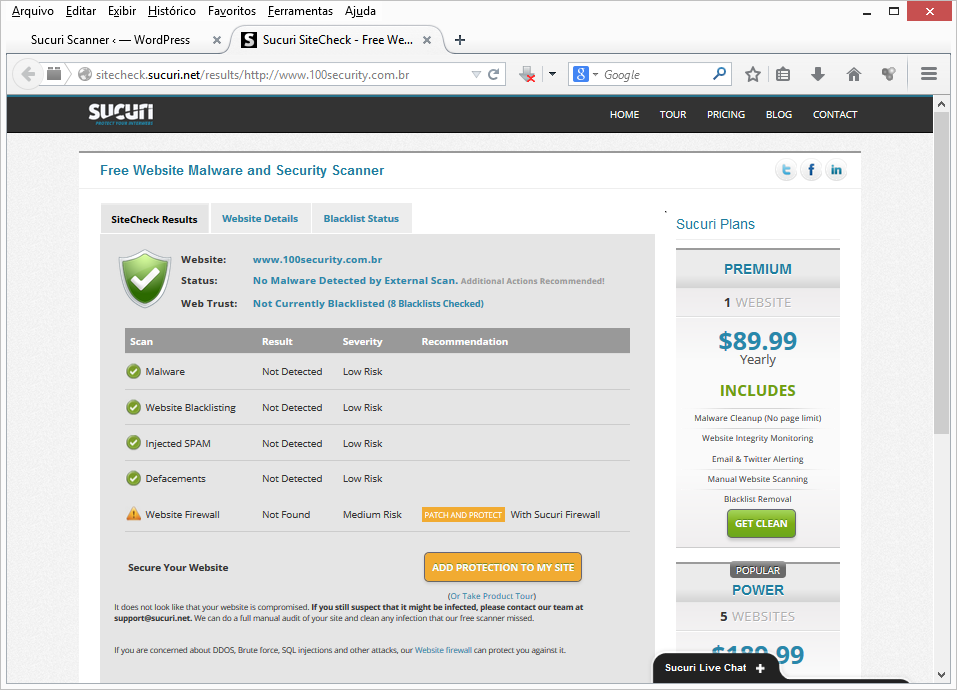
Task: Switch to the Blacklist Status tab
Action: 361,218
